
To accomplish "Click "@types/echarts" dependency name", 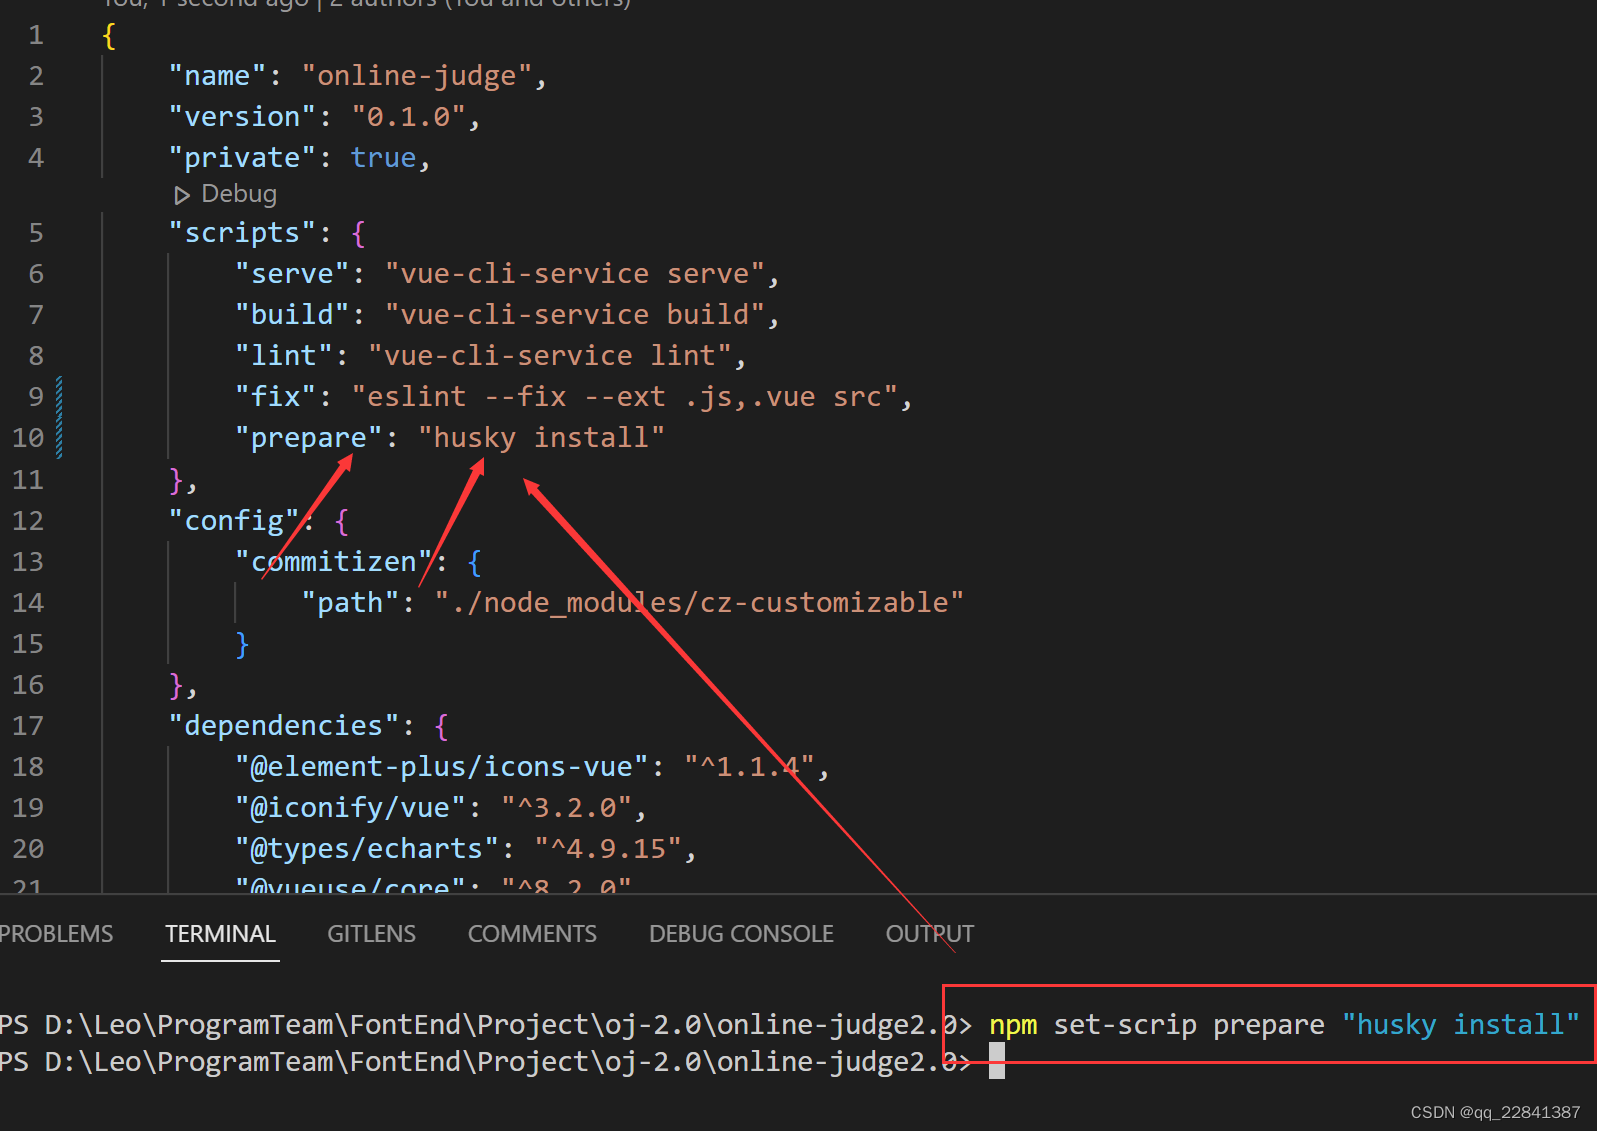I will pos(367,849).
